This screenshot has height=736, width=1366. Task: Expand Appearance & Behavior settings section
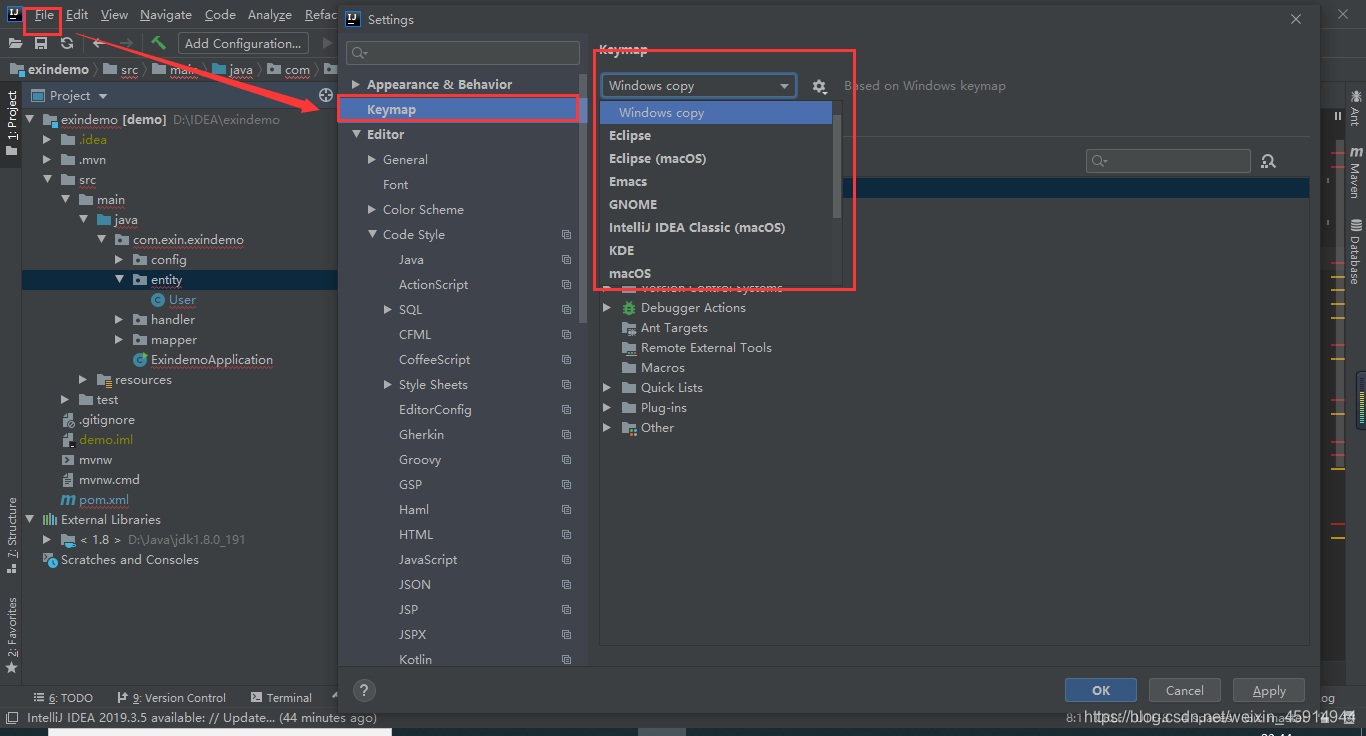356,85
